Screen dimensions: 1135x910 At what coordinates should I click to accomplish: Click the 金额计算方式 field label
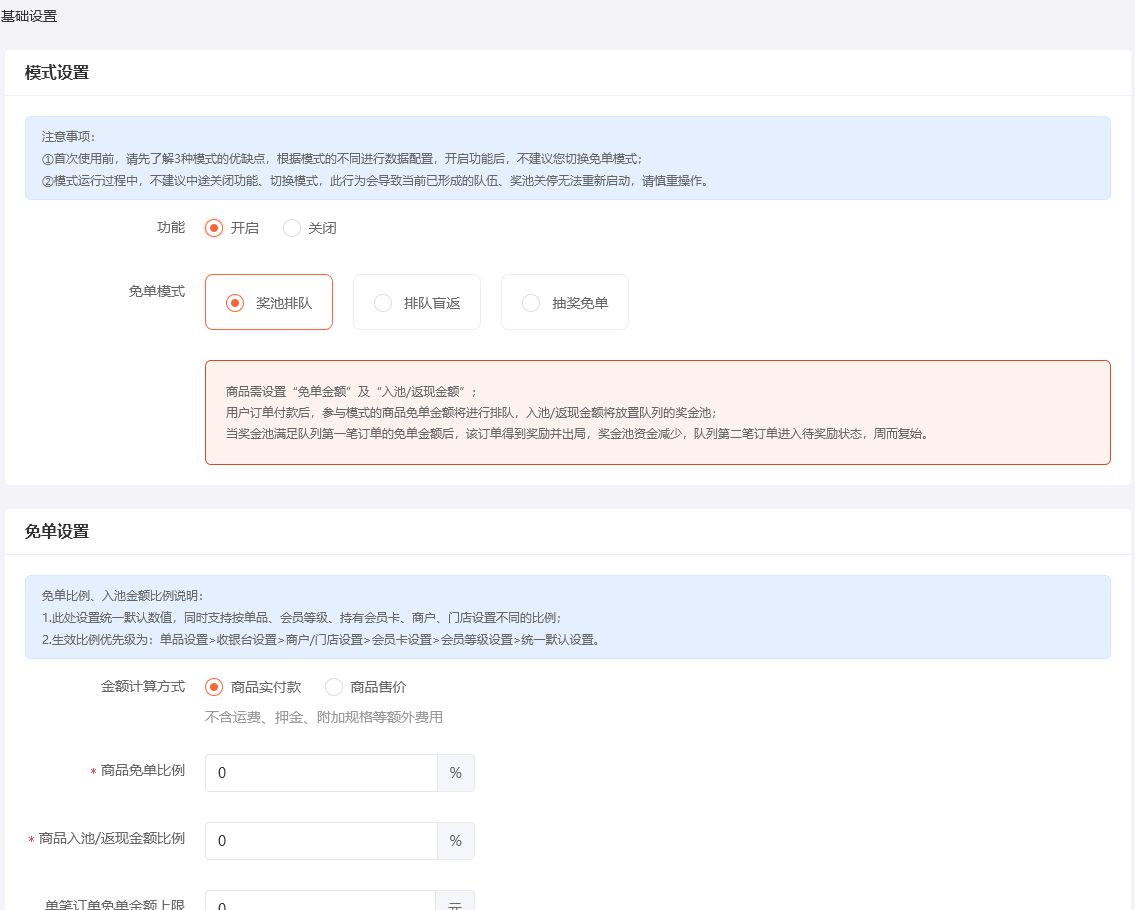point(143,686)
